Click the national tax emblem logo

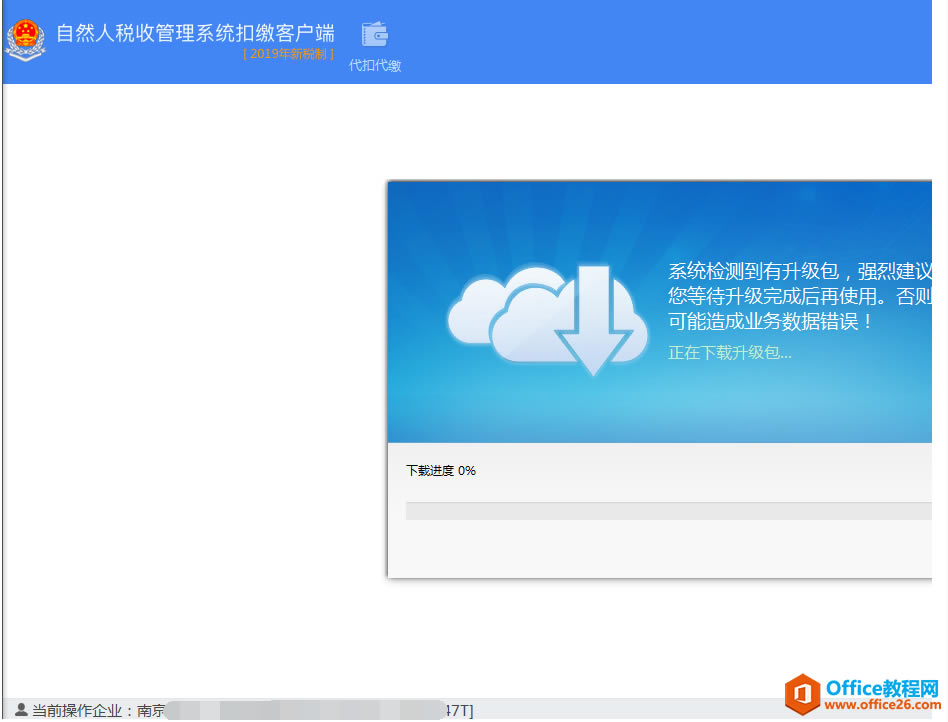(25, 40)
